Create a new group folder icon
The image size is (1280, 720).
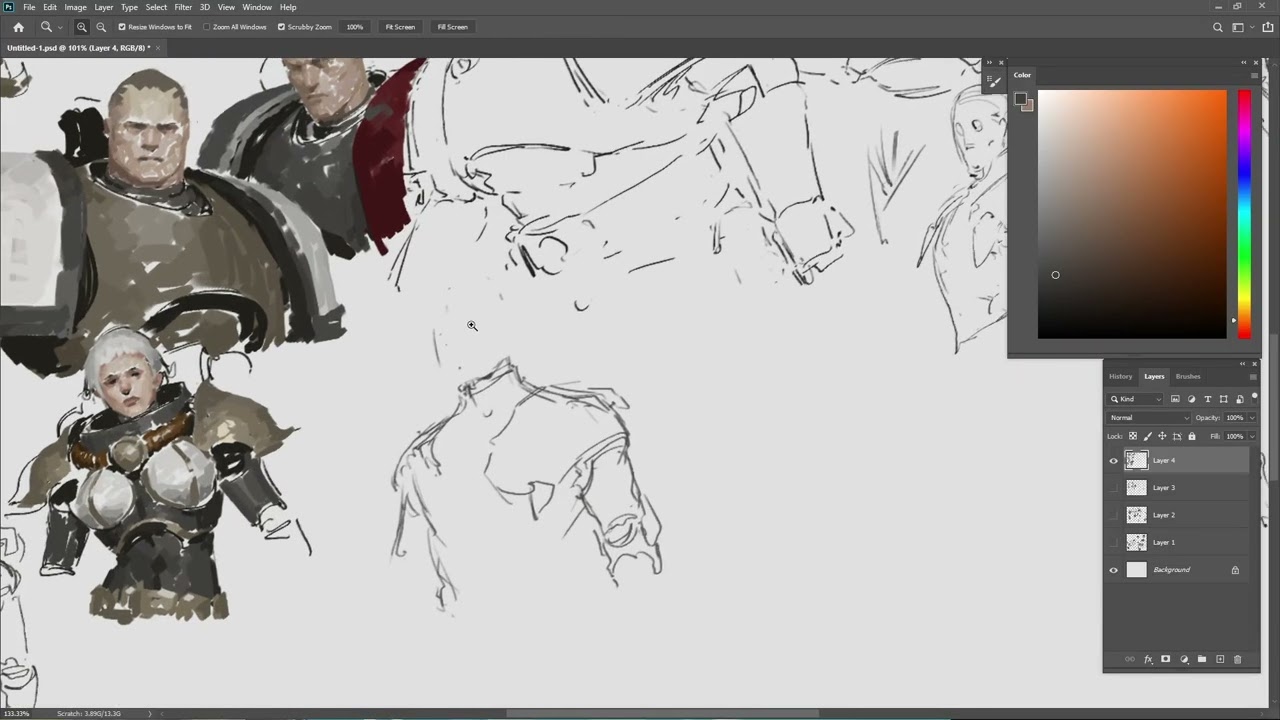(1202, 659)
